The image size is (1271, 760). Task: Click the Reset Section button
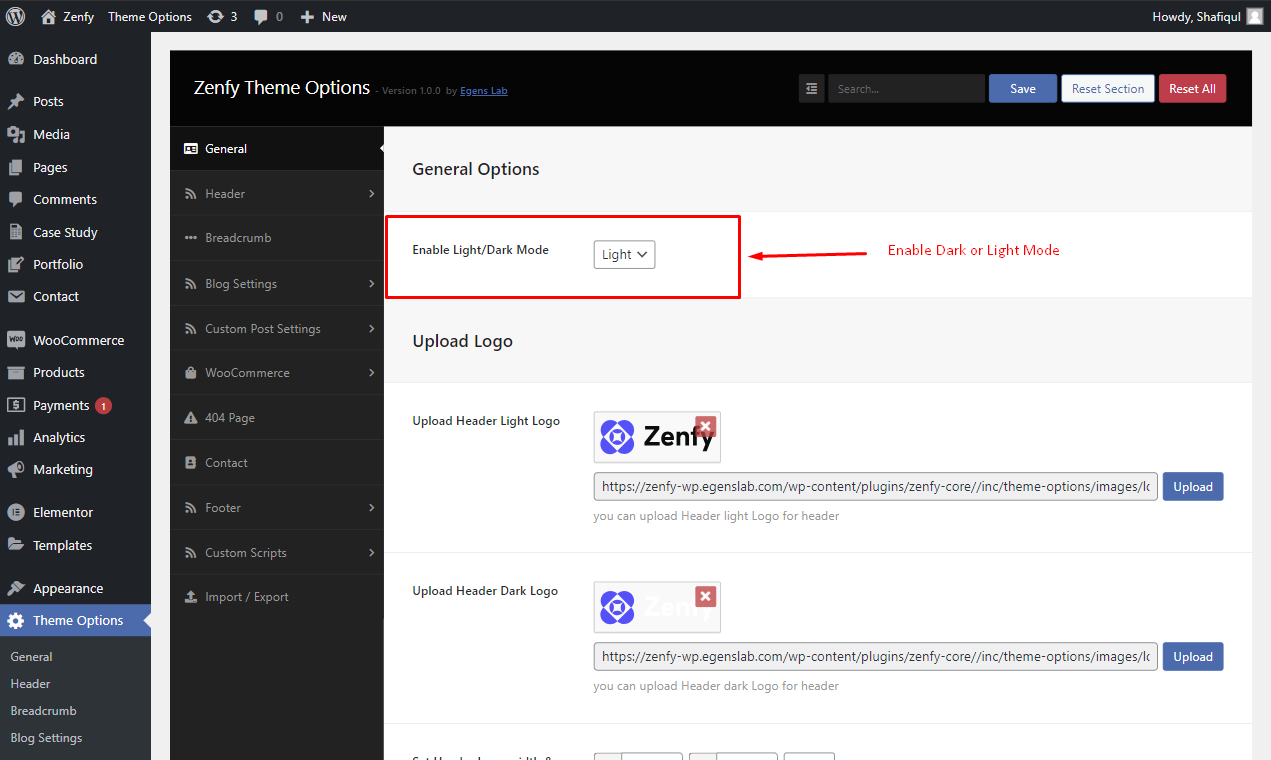(1108, 88)
